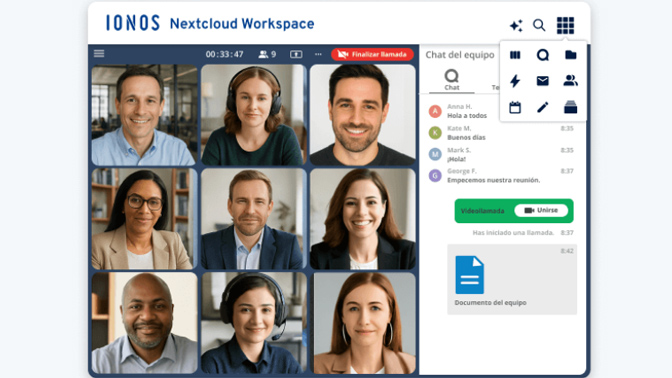Click message '¡Hola!' from Mark S.
Image resolution: width=672 pixels, height=378 pixels.
[456, 159]
